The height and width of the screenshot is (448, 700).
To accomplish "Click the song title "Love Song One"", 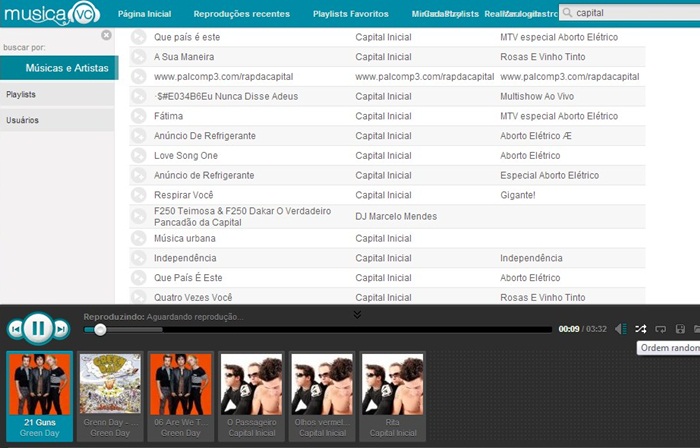I will 186,155.
